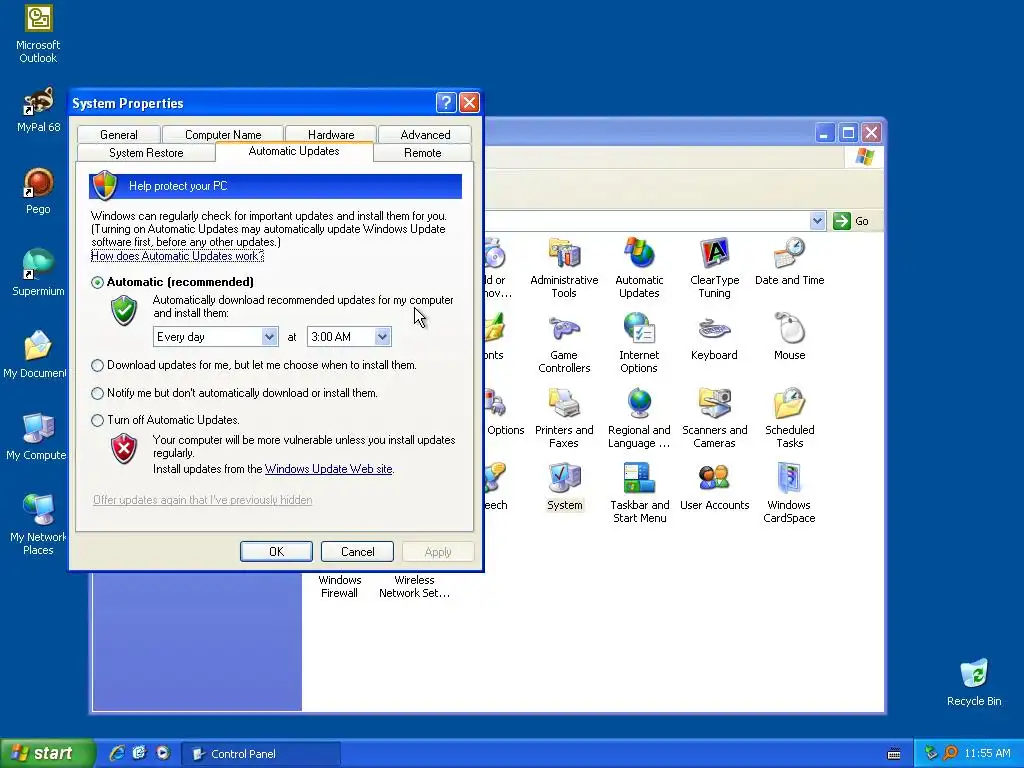Launch media player from quick launch
1024x768 pixels.
click(x=163, y=753)
